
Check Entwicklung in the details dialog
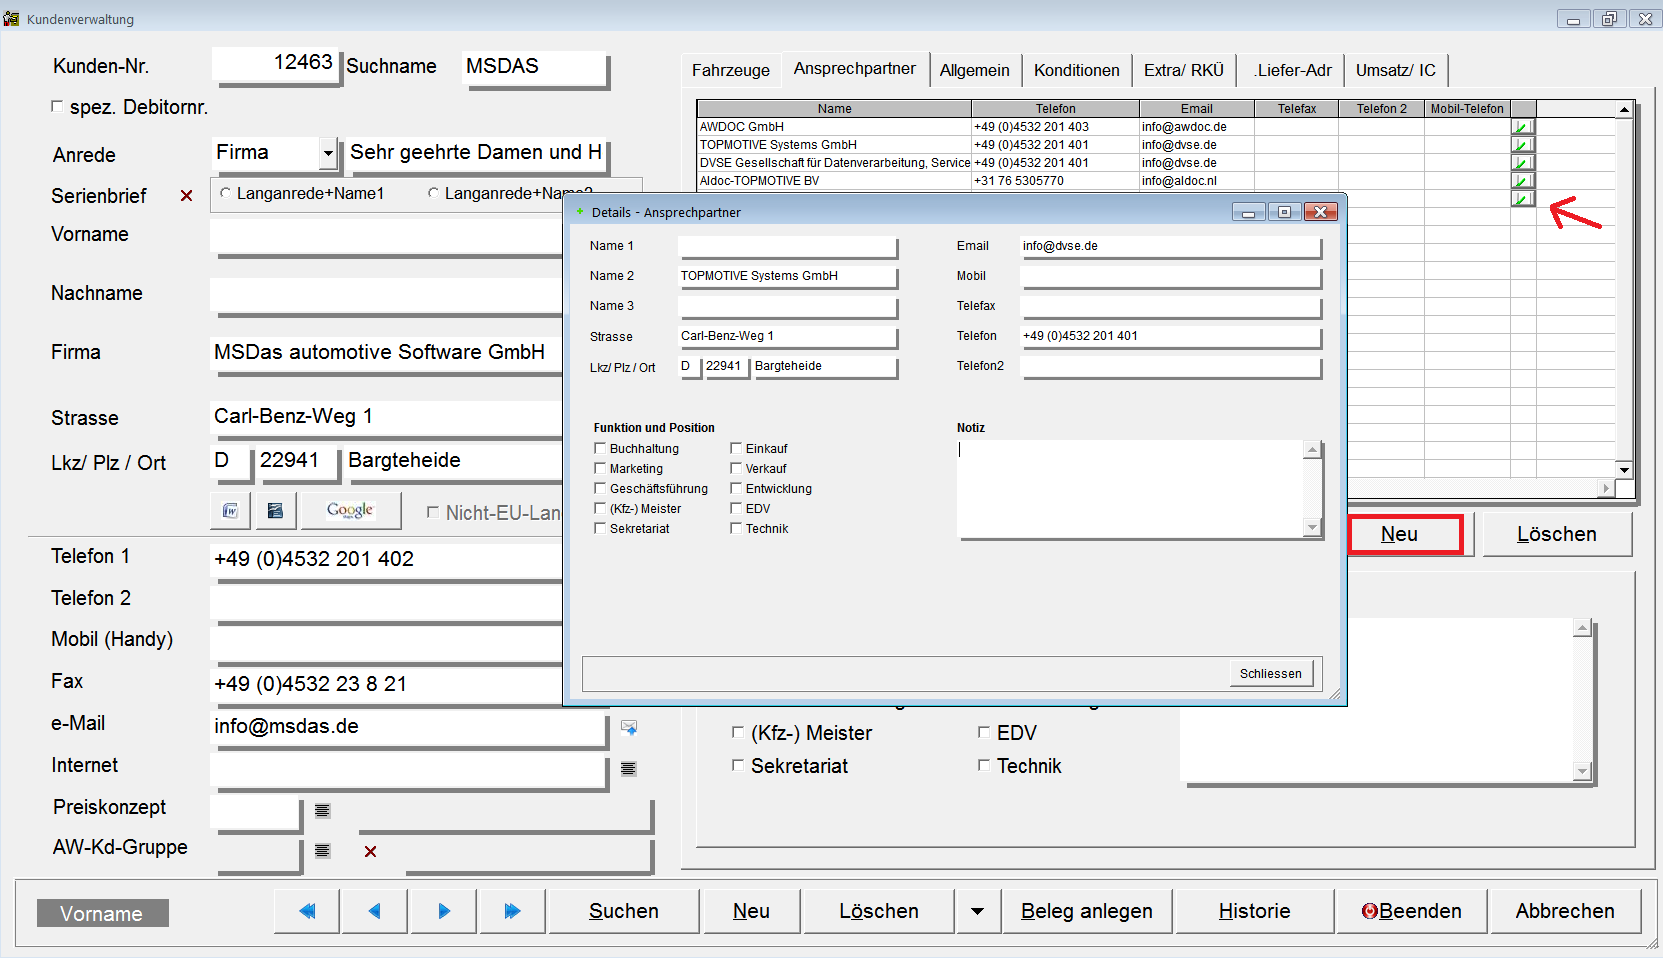(x=736, y=488)
